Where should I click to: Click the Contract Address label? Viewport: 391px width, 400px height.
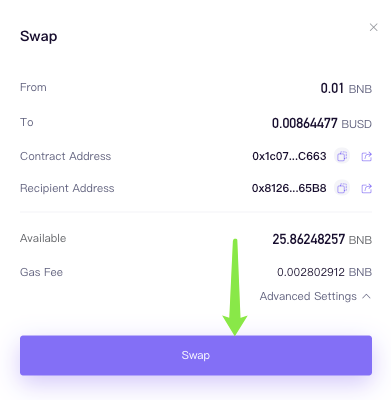(65, 156)
